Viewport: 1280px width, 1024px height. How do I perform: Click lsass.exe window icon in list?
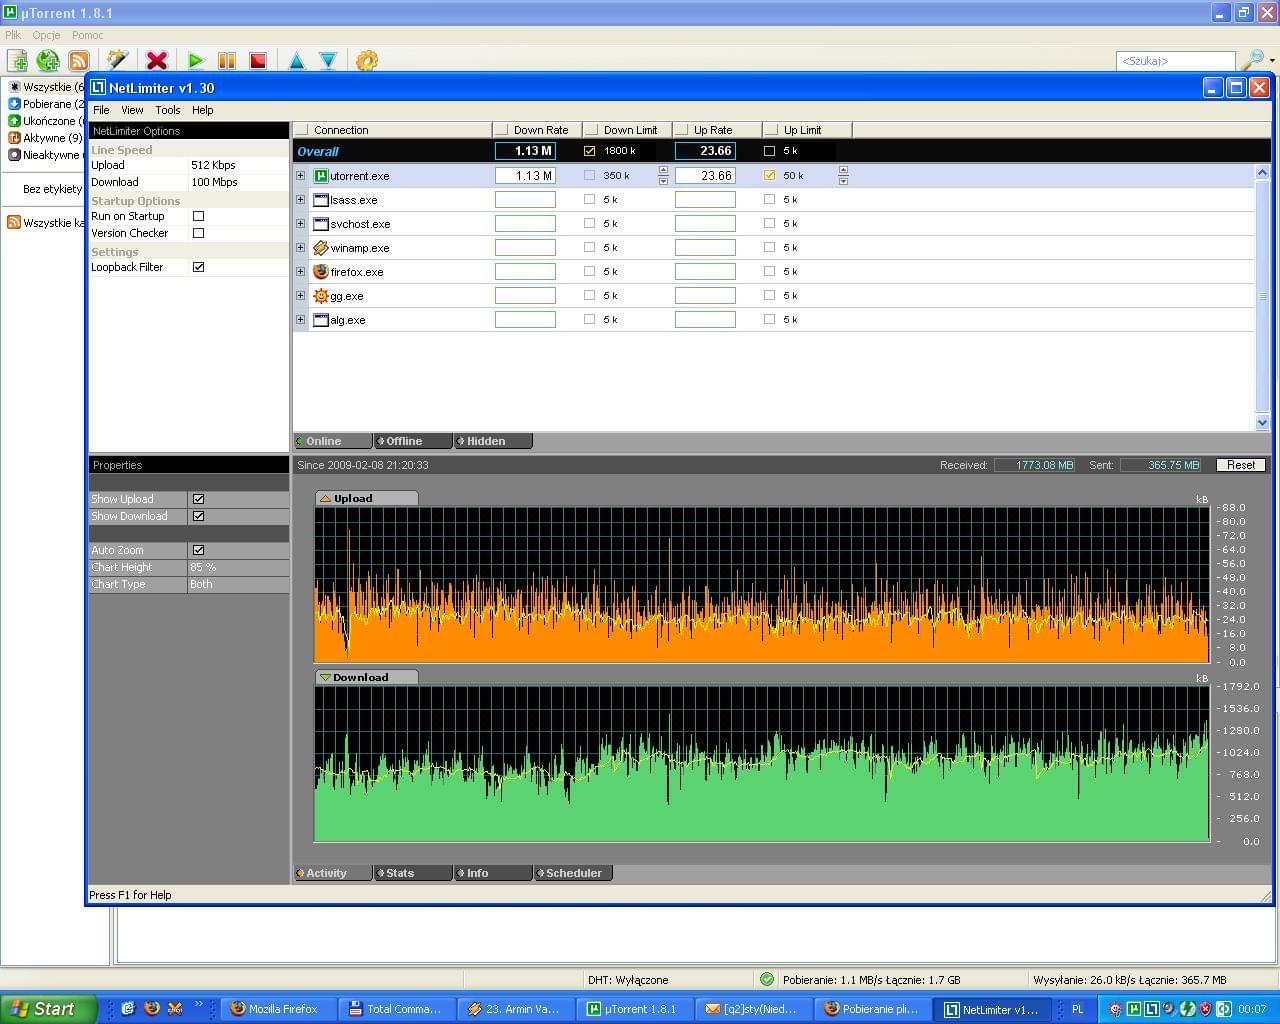321,200
